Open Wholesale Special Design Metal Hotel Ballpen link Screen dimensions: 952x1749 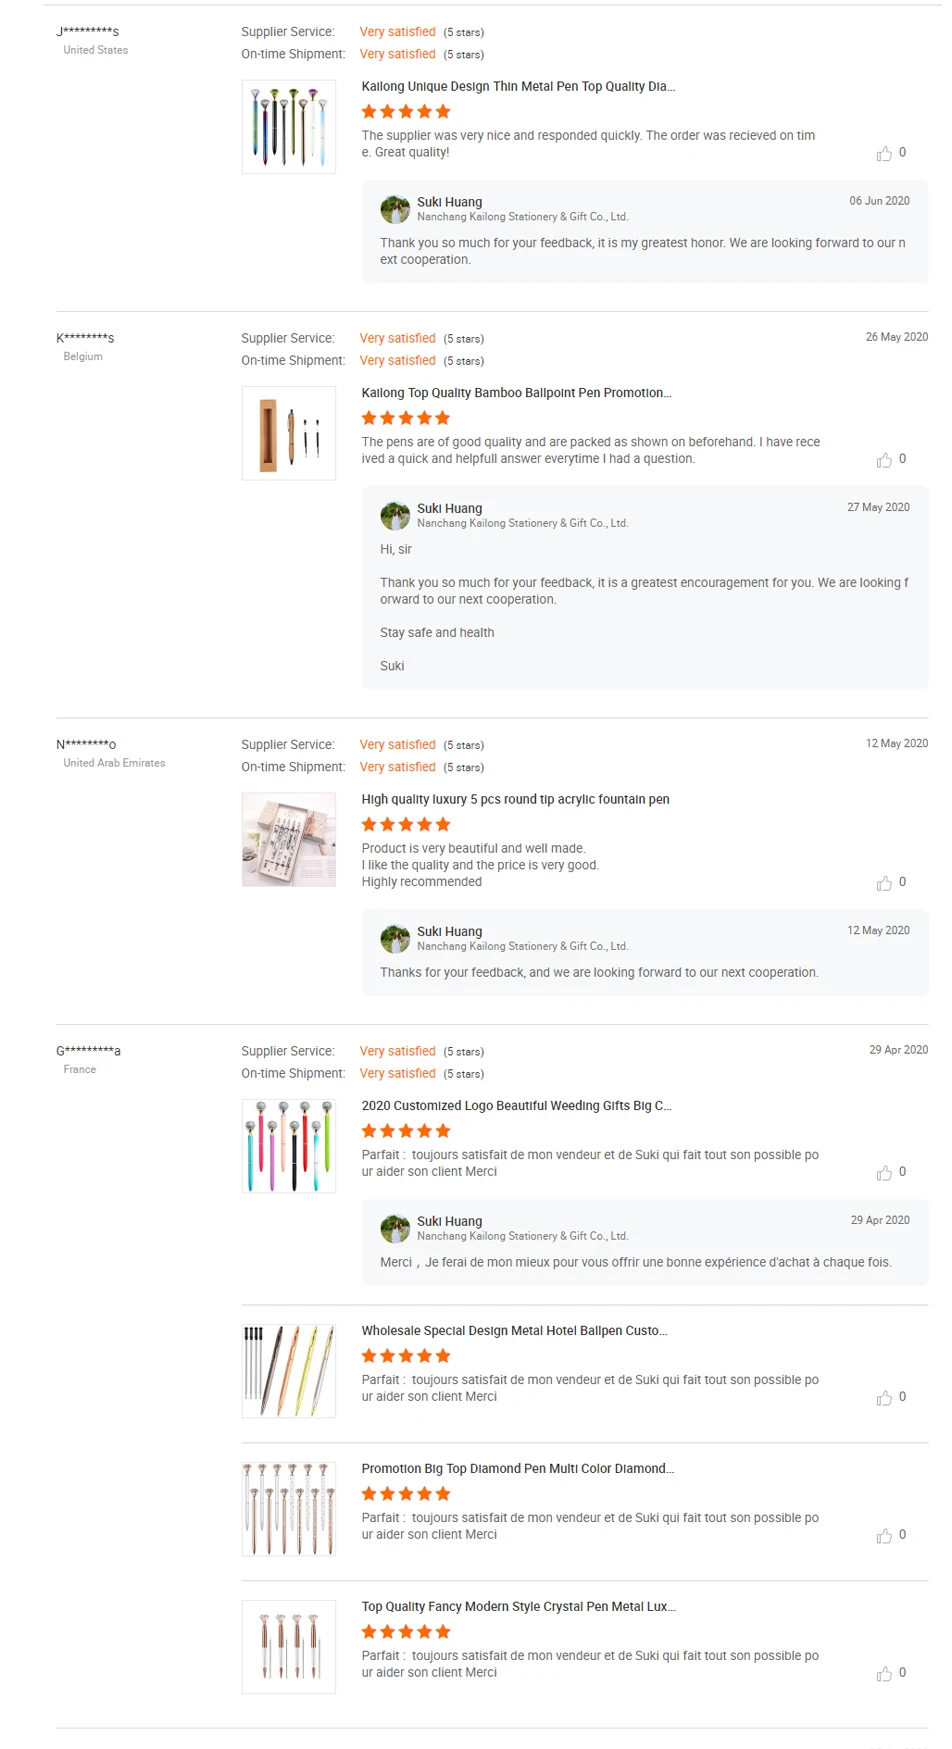[x=514, y=1331]
